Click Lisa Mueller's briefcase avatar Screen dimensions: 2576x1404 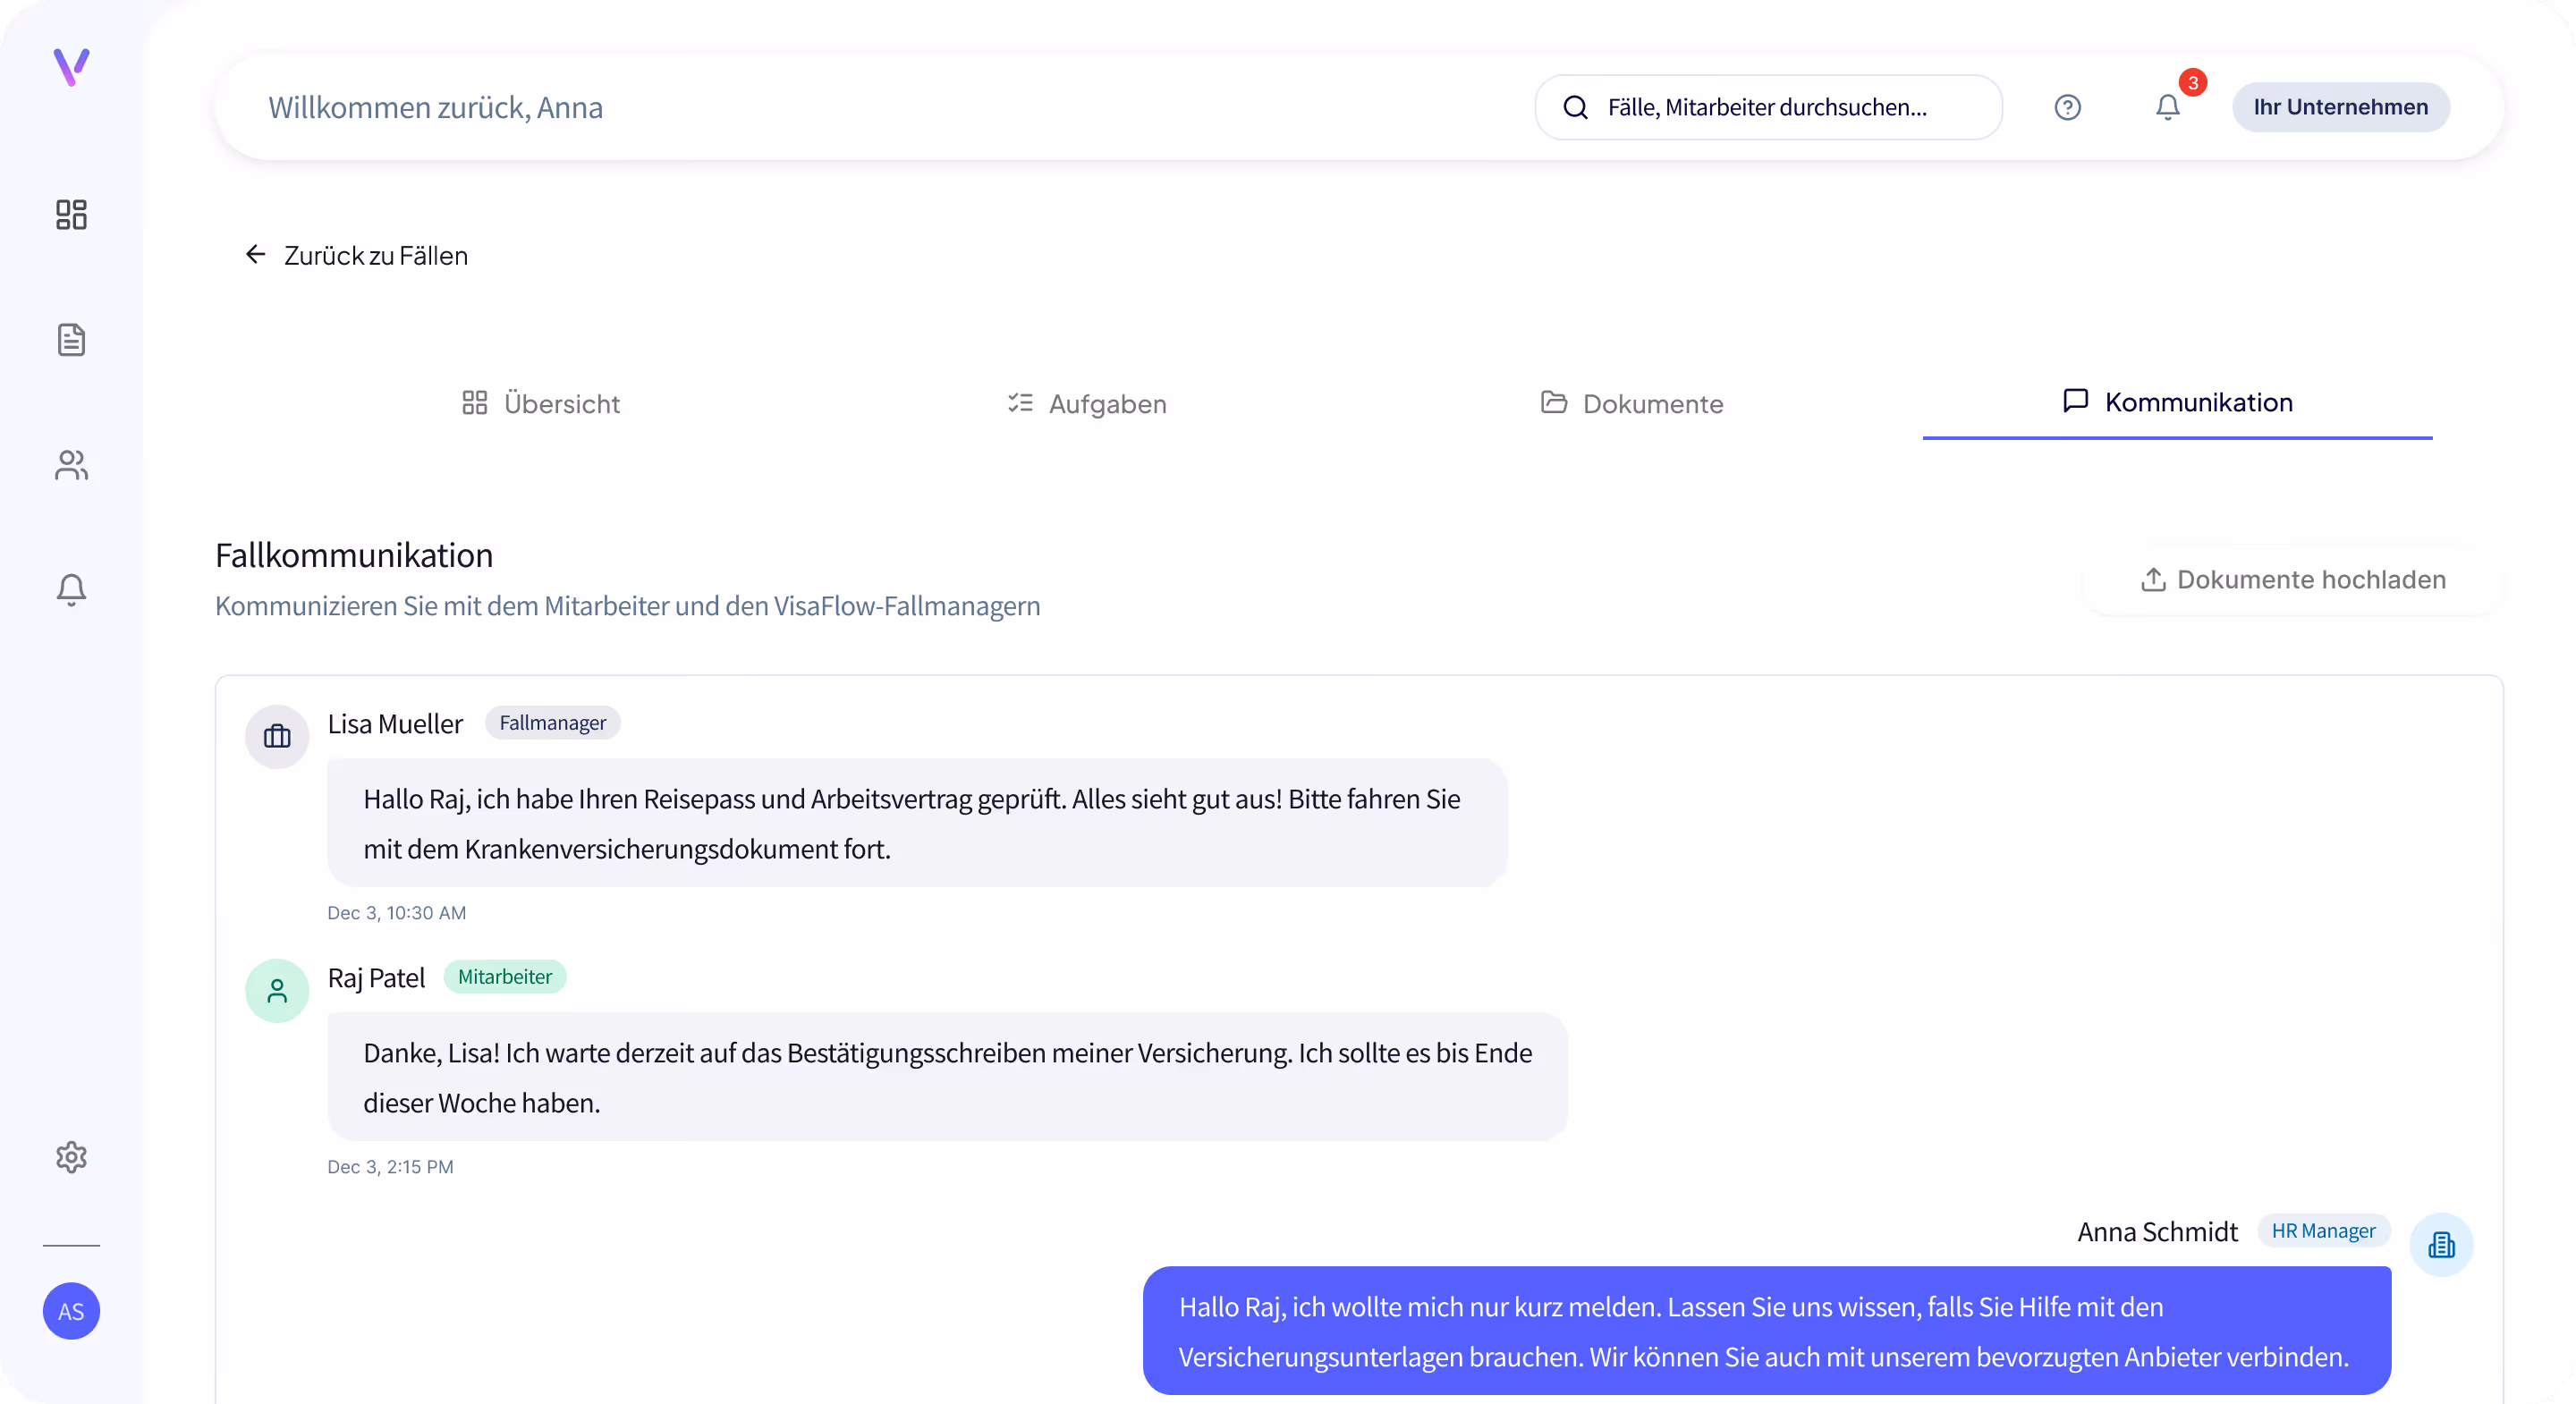click(276, 737)
